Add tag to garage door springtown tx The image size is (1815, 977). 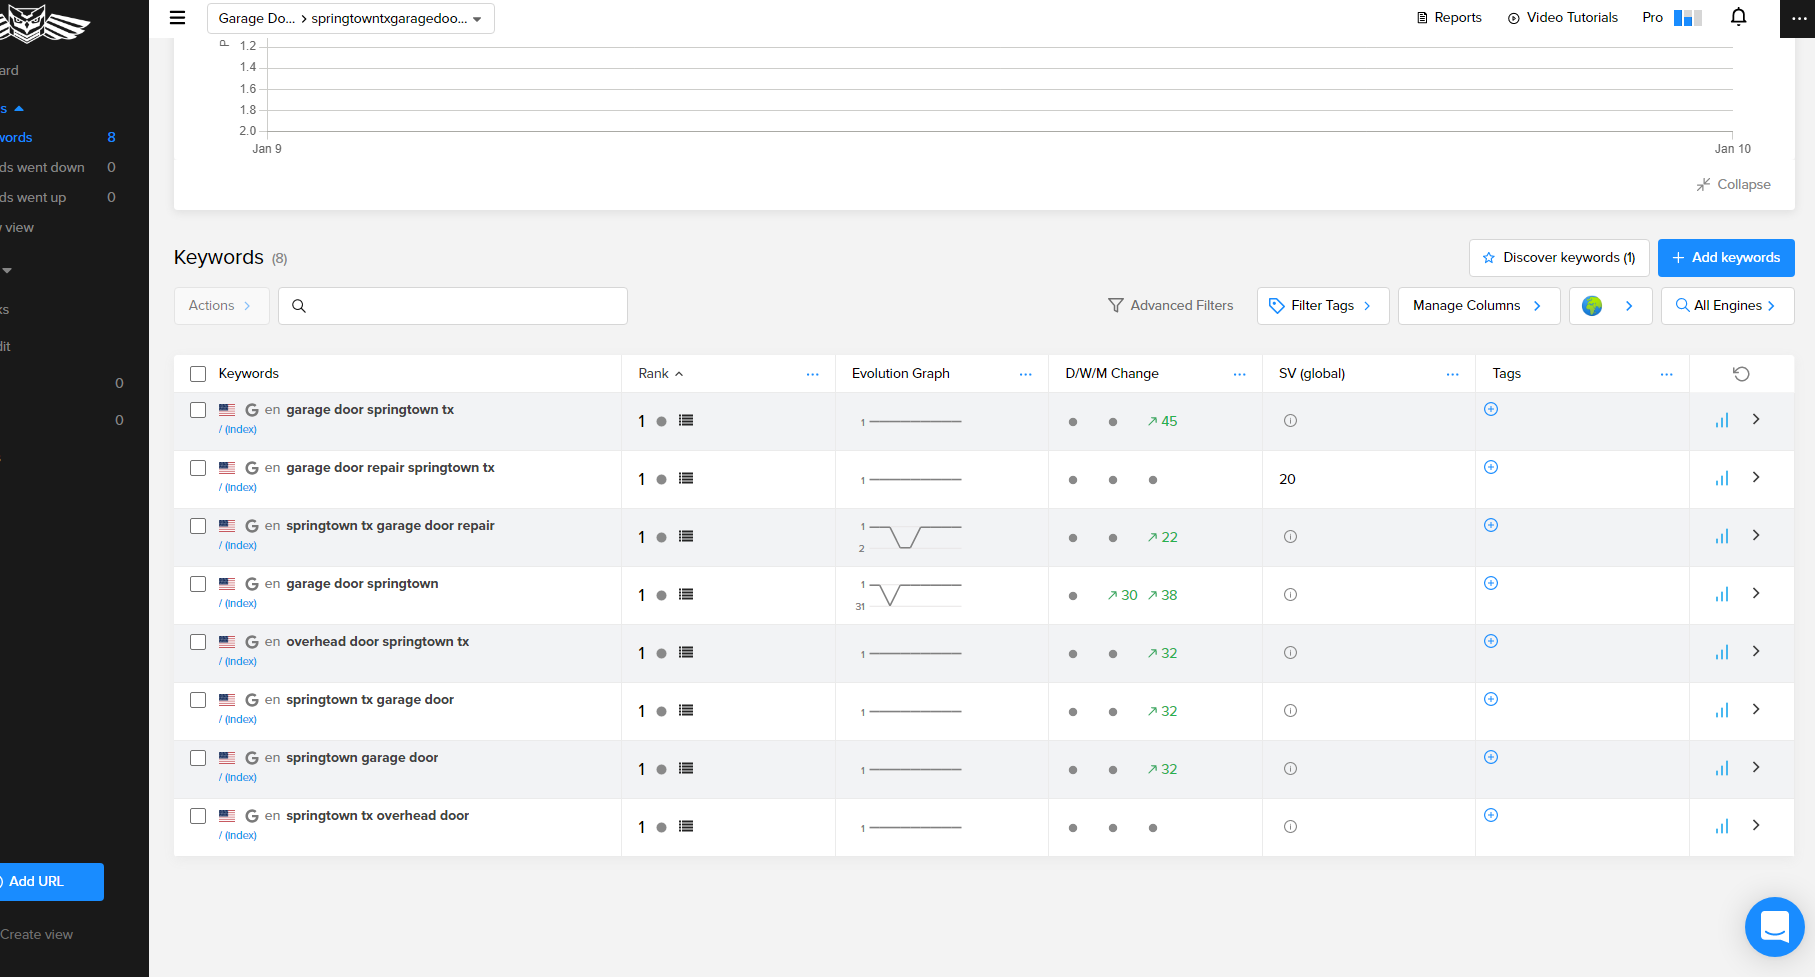[1491, 409]
